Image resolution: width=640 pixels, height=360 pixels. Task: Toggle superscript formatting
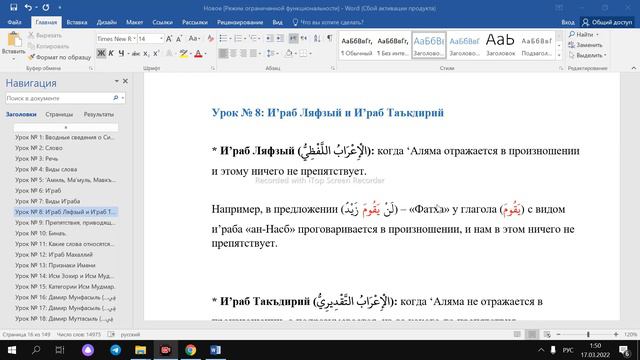coord(156,53)
